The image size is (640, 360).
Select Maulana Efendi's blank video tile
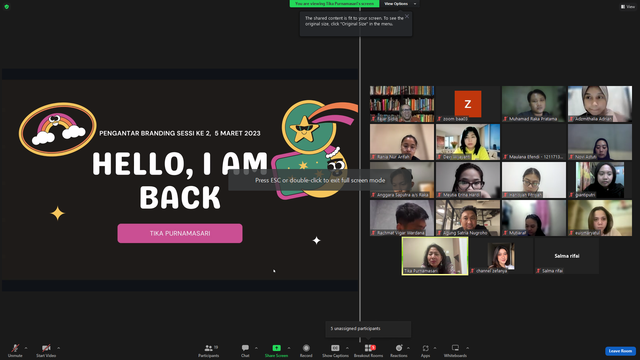[534, 142]
